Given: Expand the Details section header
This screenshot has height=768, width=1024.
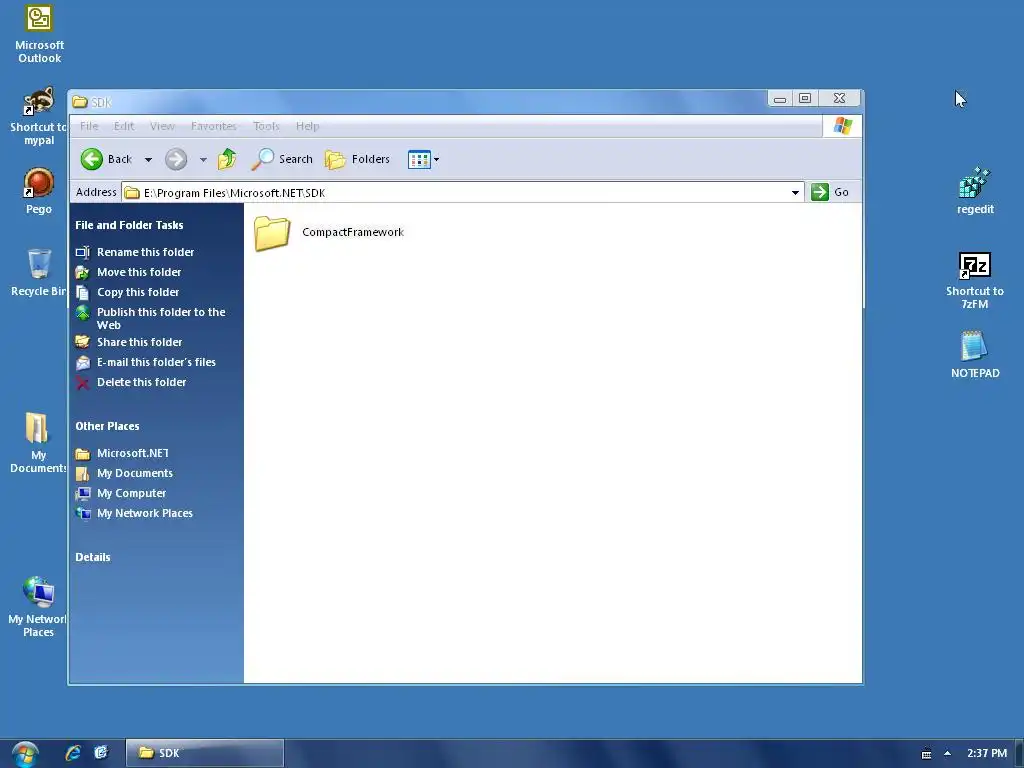Looking at the screenshot, I should [93, 557].
